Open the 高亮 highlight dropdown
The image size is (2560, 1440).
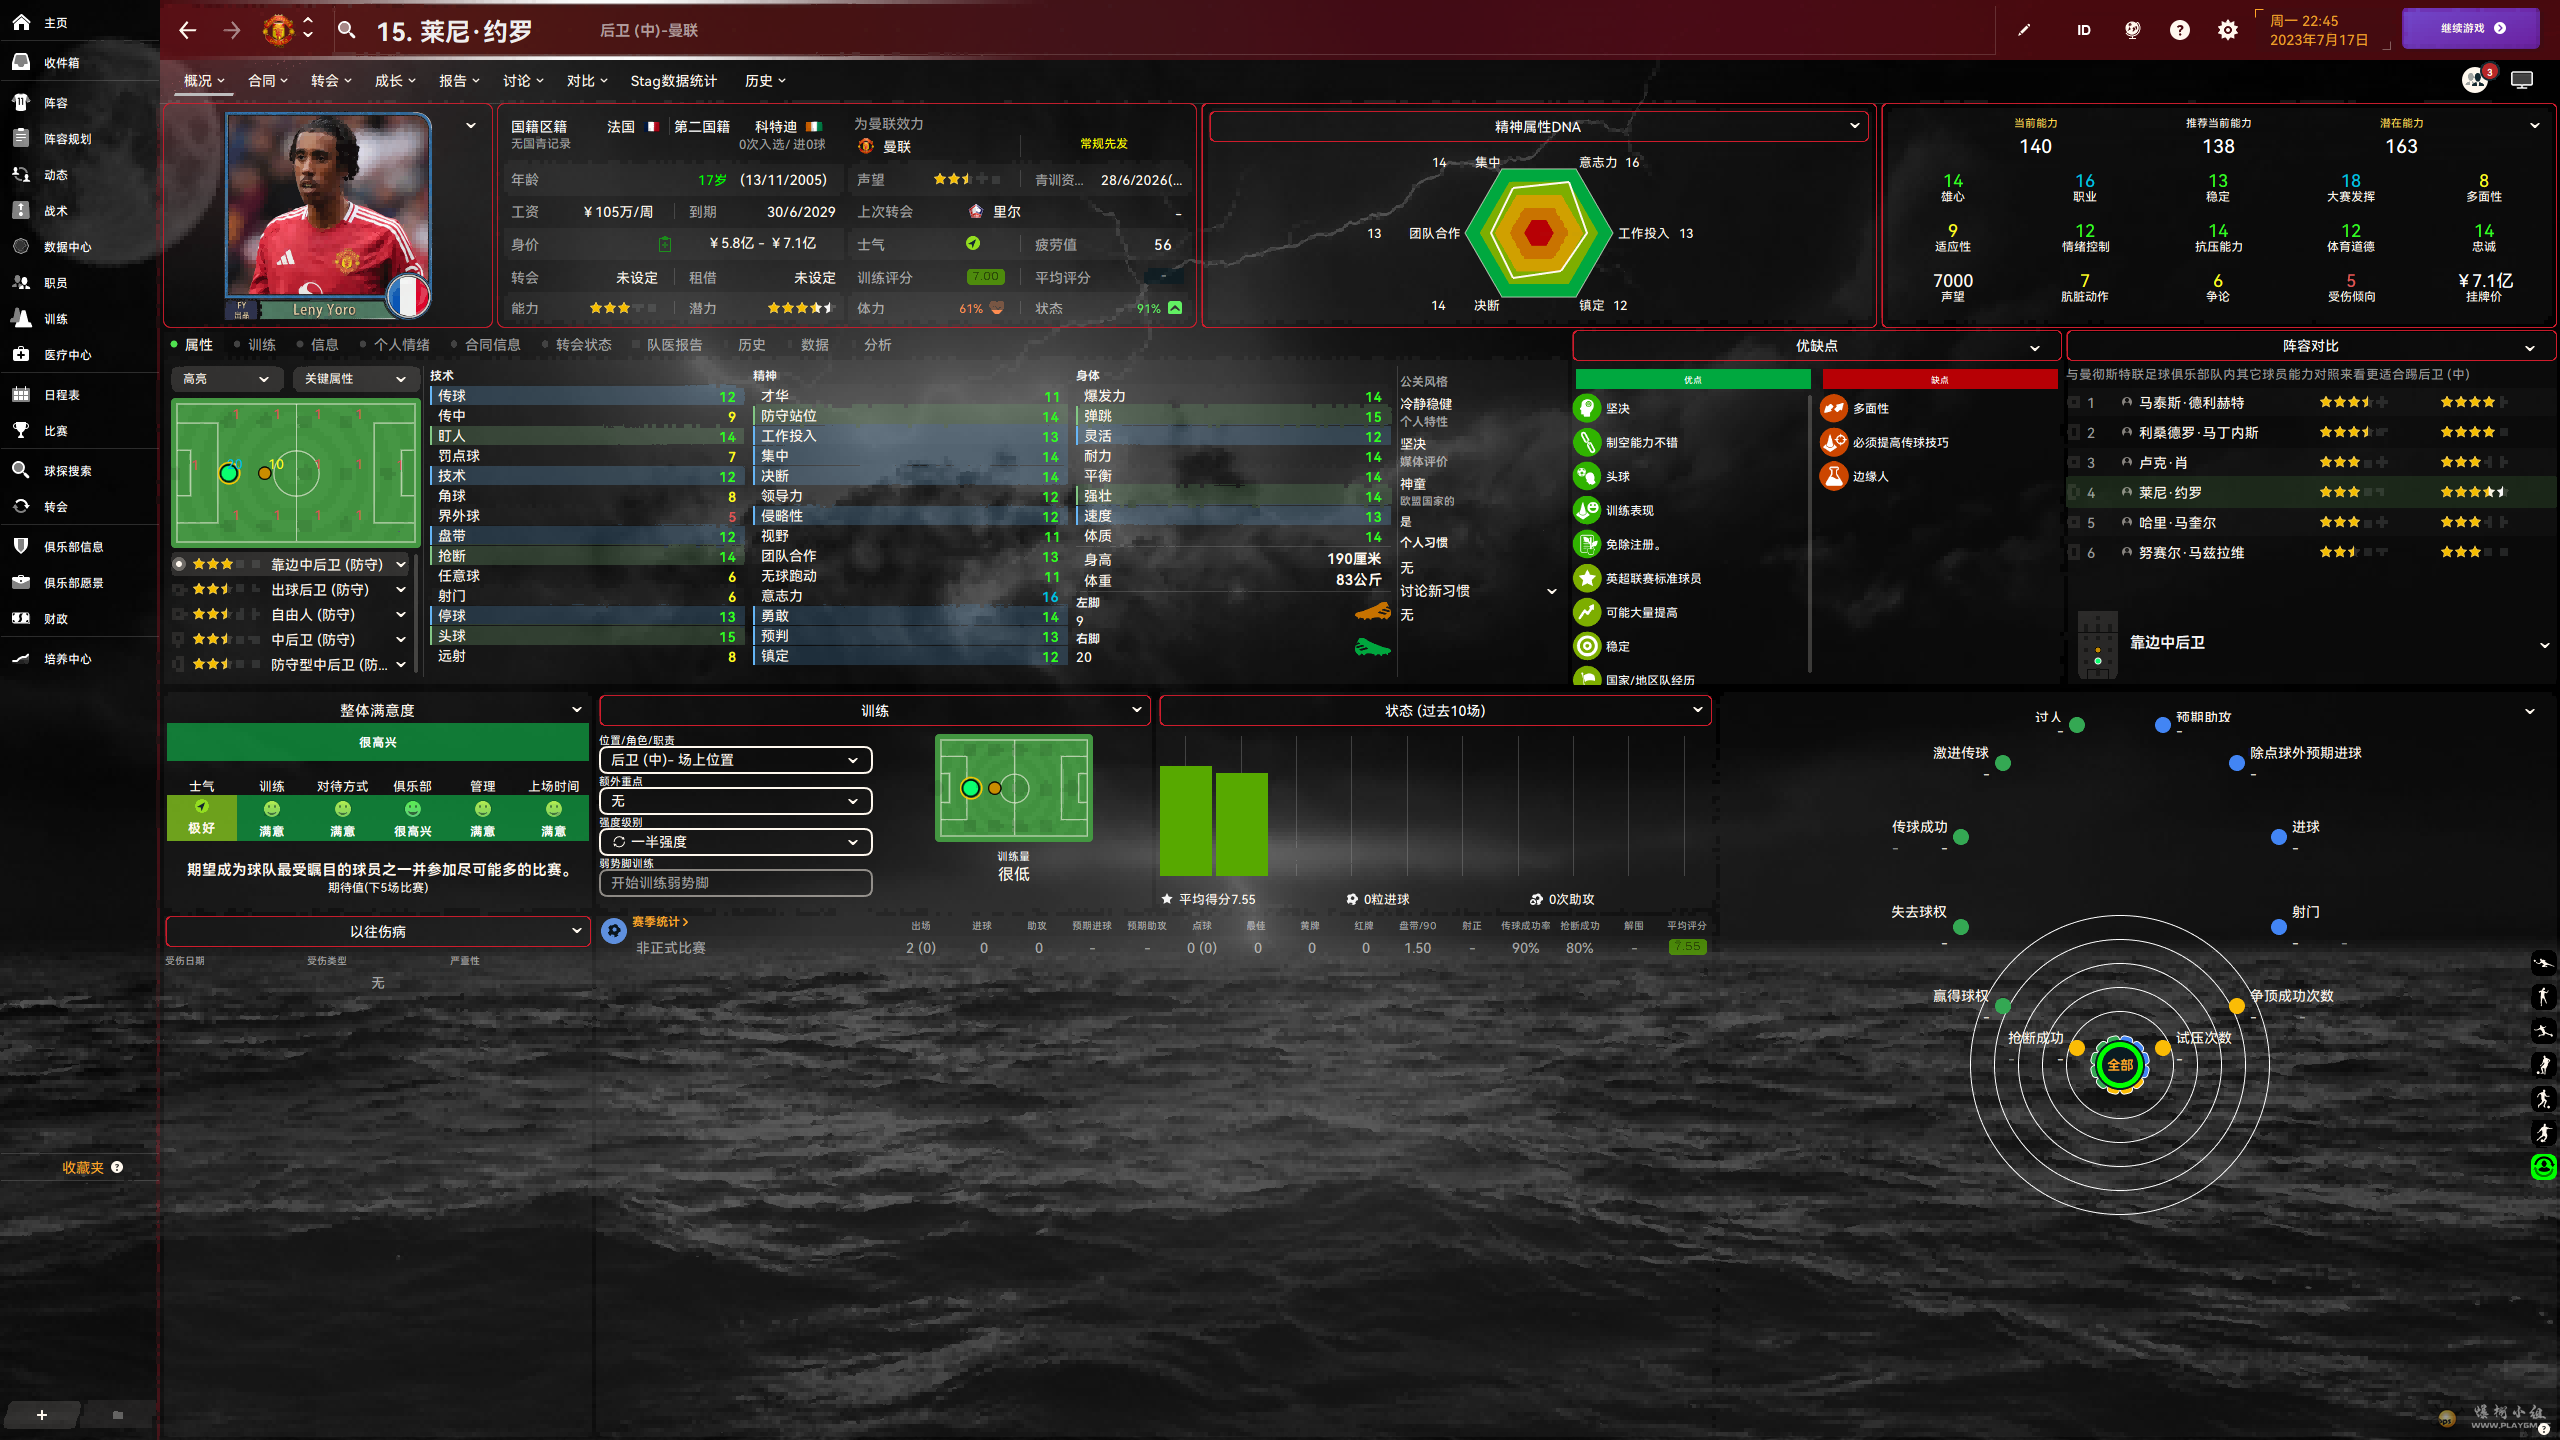pos(226,378)
